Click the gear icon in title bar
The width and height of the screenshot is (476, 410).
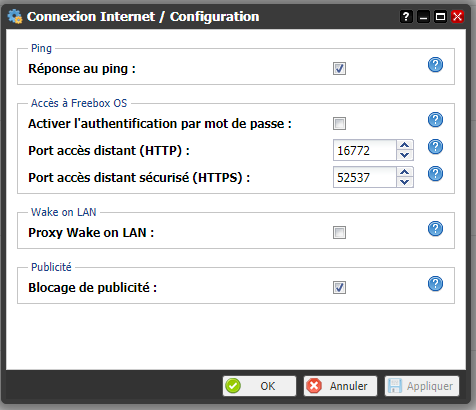(15, 16)
